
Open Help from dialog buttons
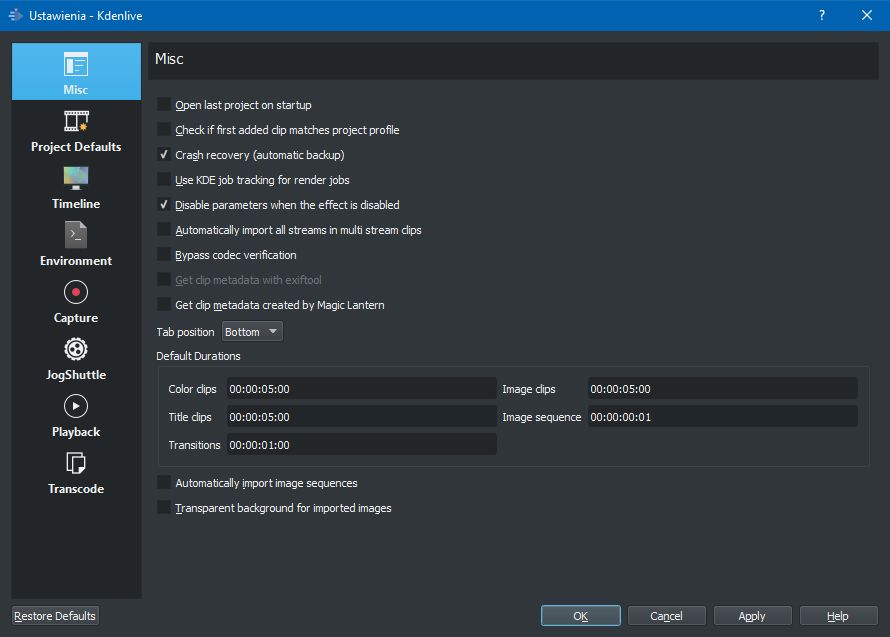[x=838, y=615]
